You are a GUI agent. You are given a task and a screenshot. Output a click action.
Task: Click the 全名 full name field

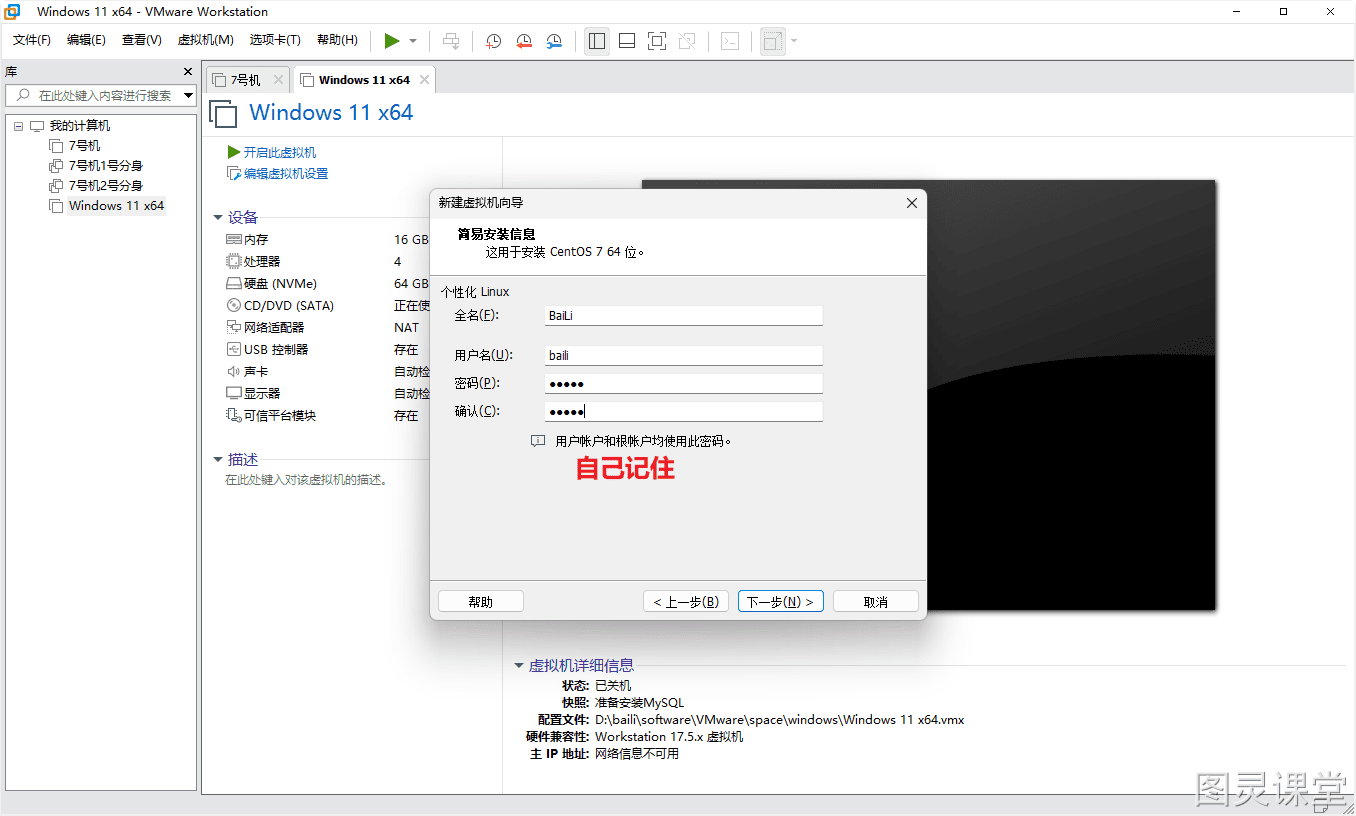[x=684, y=315]
